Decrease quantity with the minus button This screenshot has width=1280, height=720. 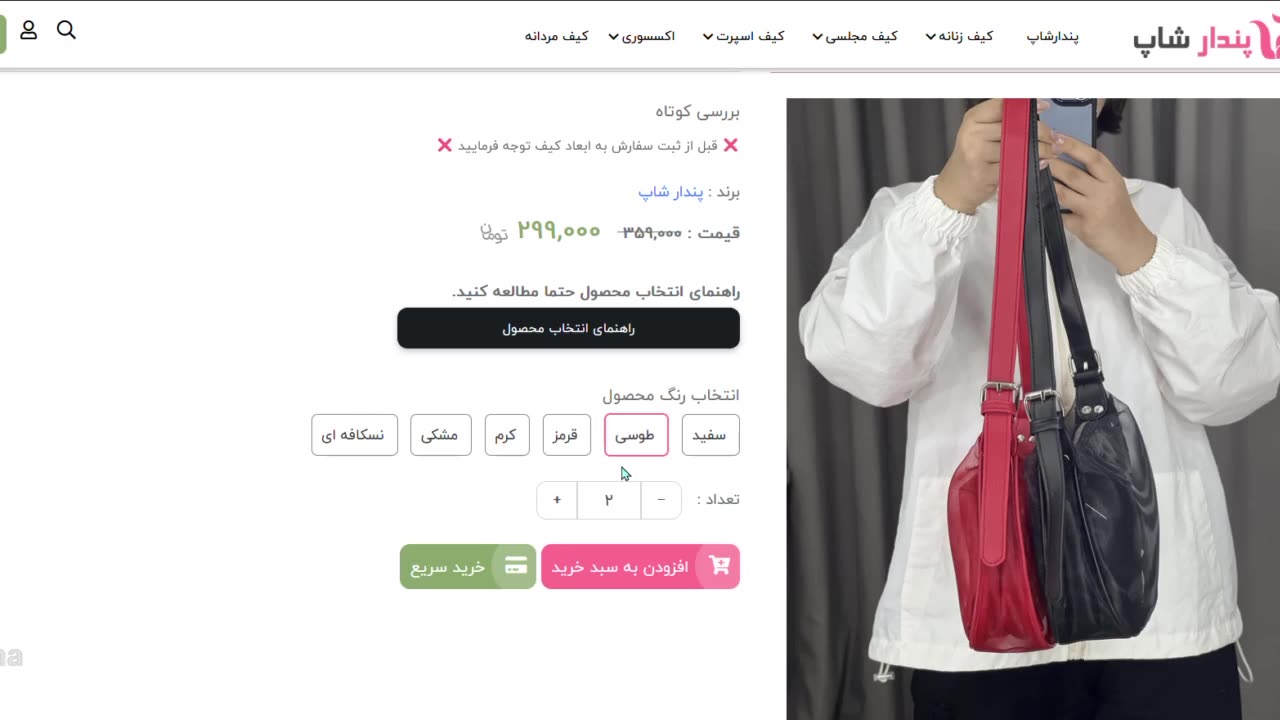661,500
